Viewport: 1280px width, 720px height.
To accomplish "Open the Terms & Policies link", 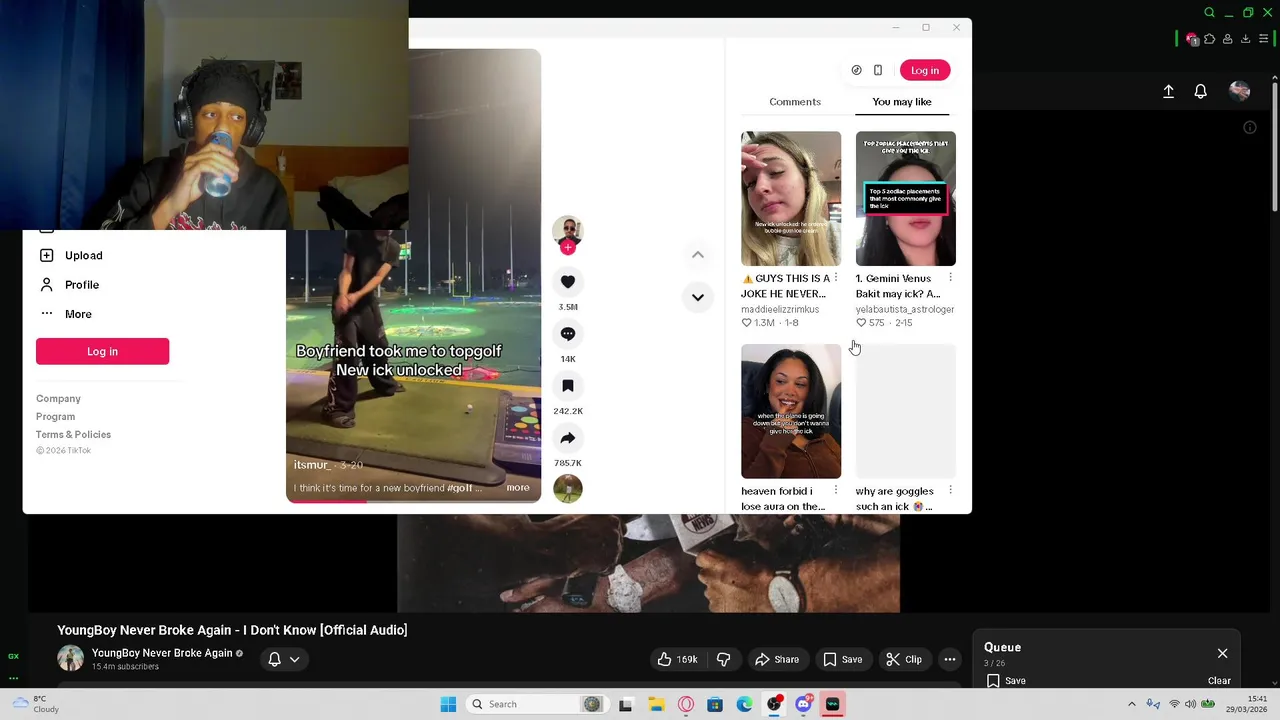I will click(73, 435).
